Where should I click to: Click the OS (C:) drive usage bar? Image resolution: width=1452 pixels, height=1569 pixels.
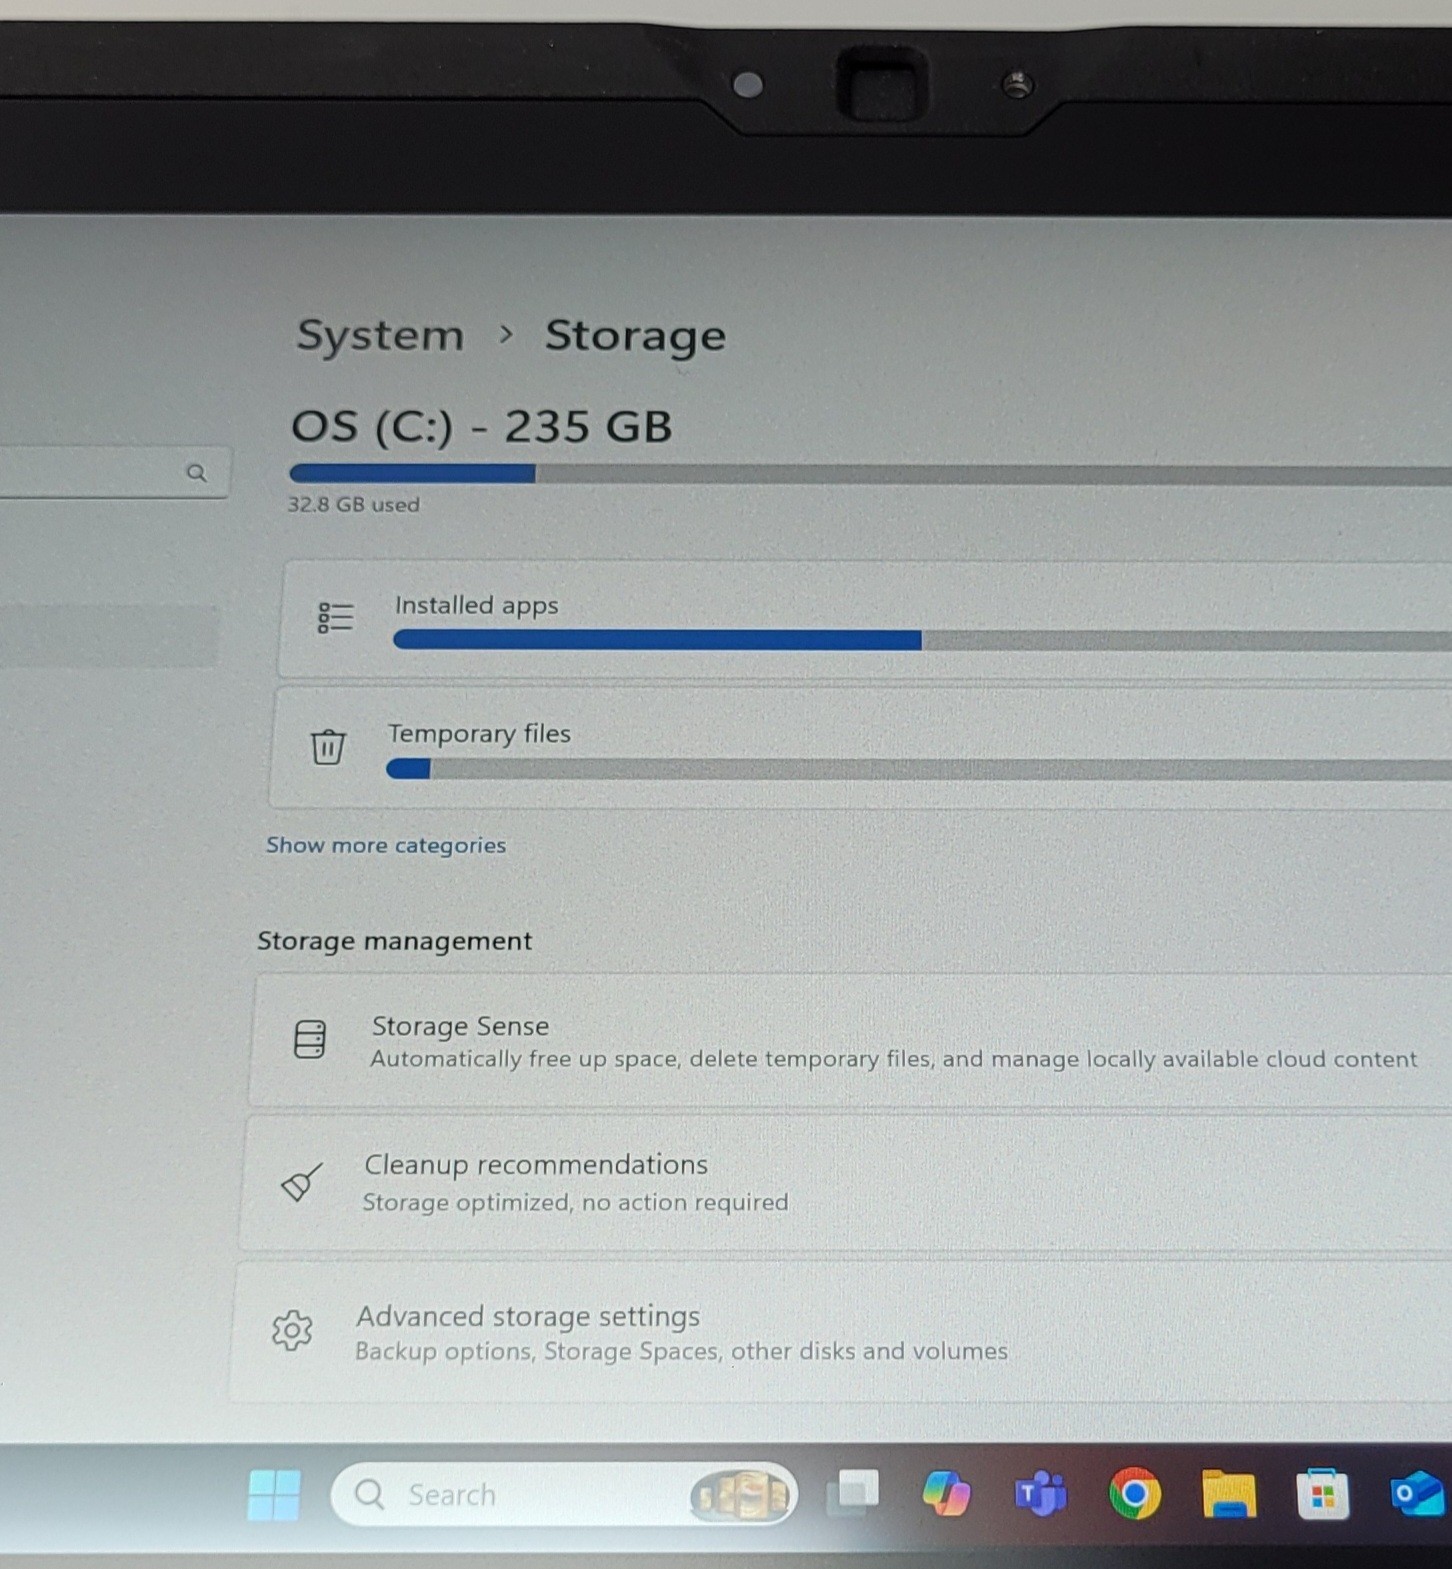coord(870,474)
